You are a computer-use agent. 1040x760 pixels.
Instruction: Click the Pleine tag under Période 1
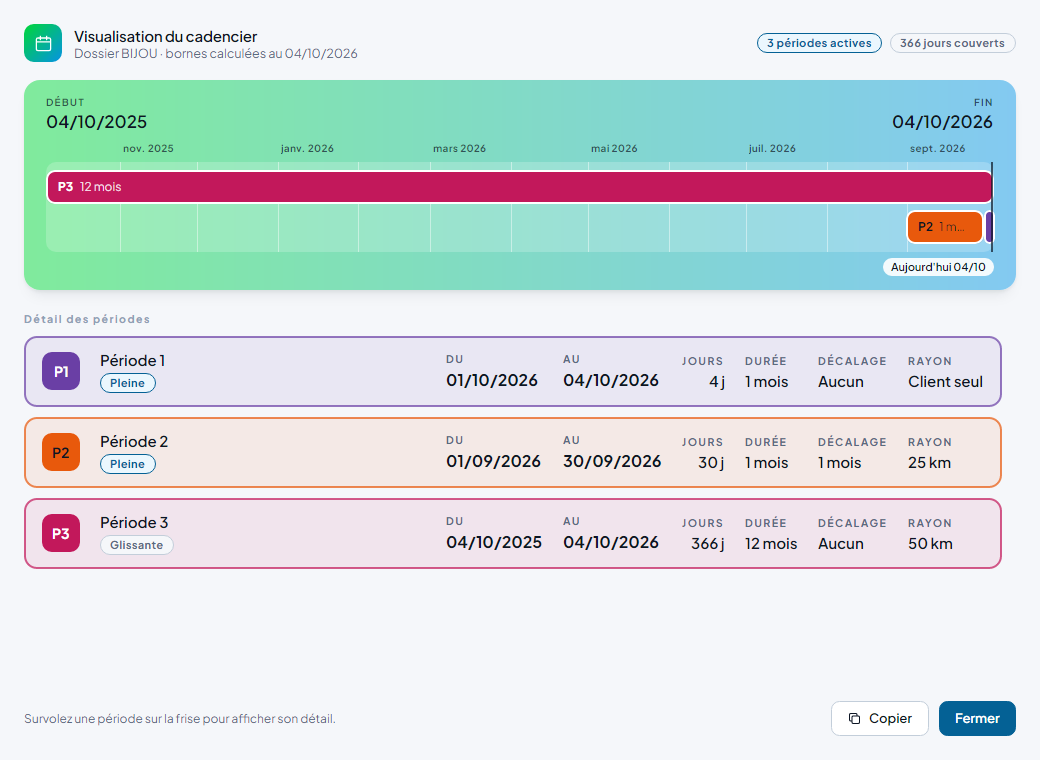coord(127,383)
